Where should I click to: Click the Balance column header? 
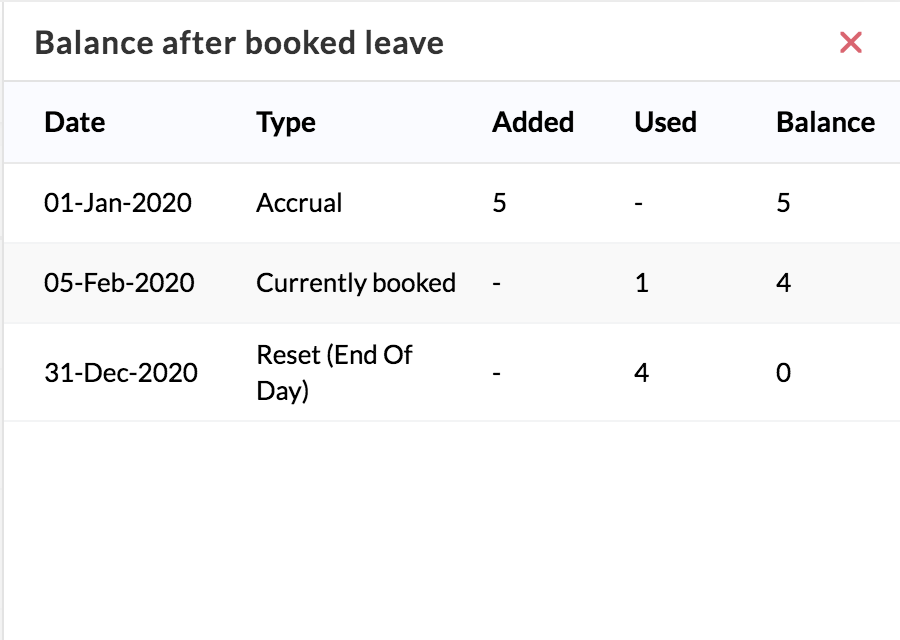825,122
